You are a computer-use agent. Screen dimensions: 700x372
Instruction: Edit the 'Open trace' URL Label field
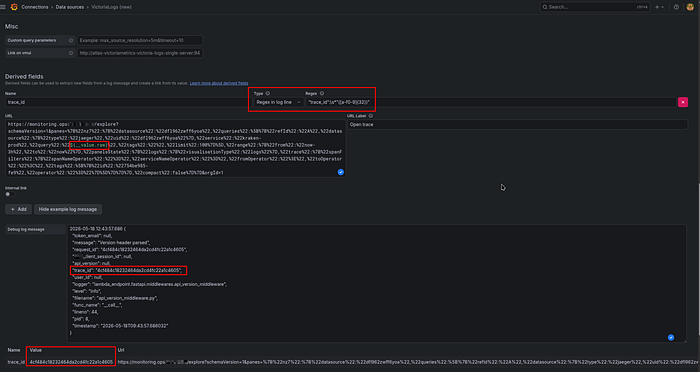(x=517, y=125)
